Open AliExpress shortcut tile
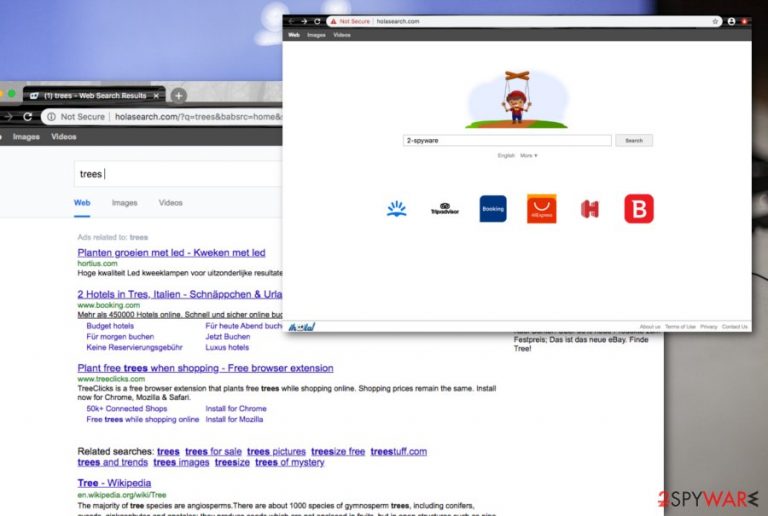 (x=541, y=209)
